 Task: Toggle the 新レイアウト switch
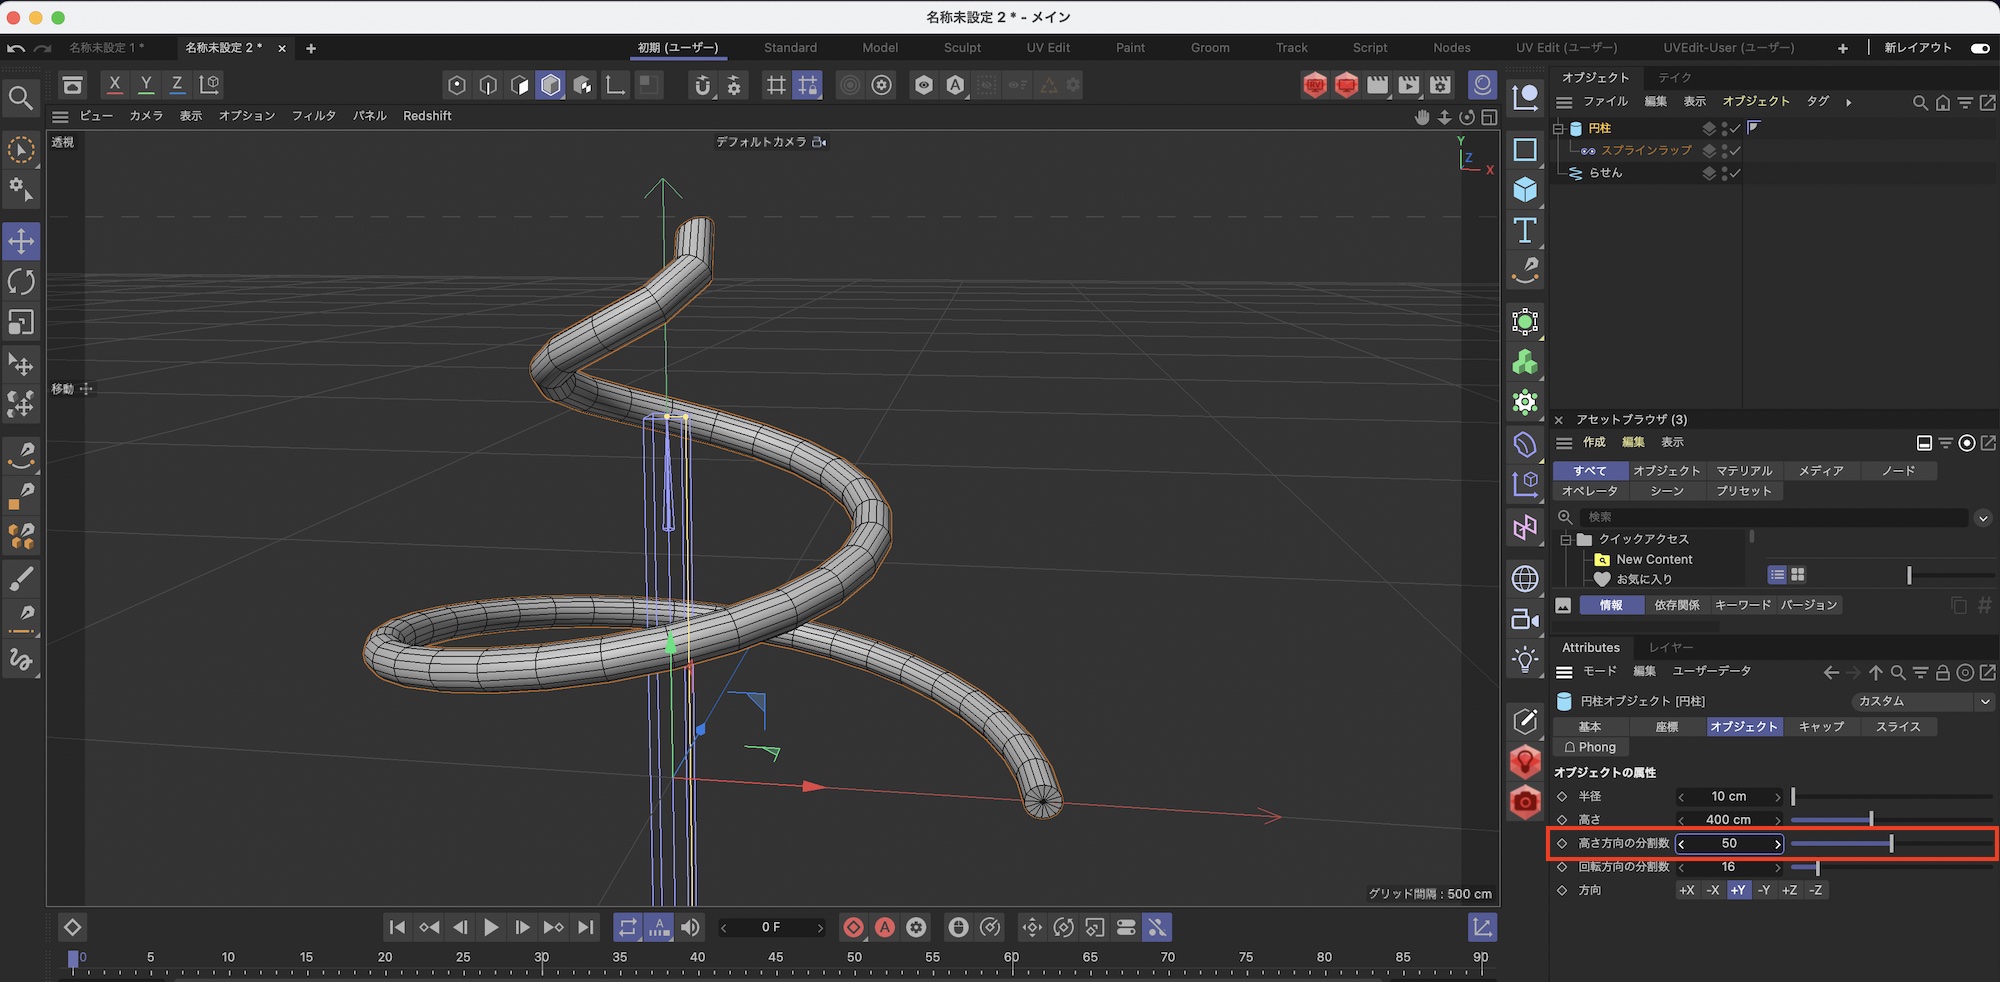[x=1979, y=48]
